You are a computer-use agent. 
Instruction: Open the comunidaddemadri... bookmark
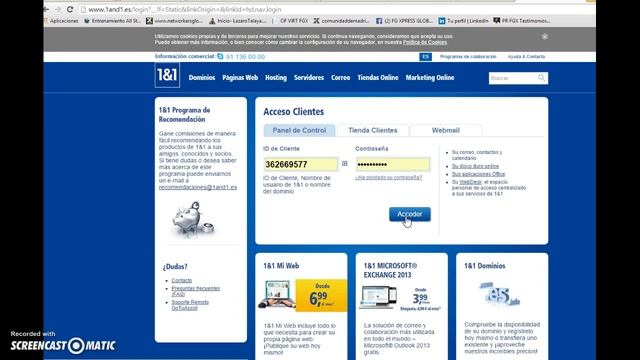[x=342, y=20]
